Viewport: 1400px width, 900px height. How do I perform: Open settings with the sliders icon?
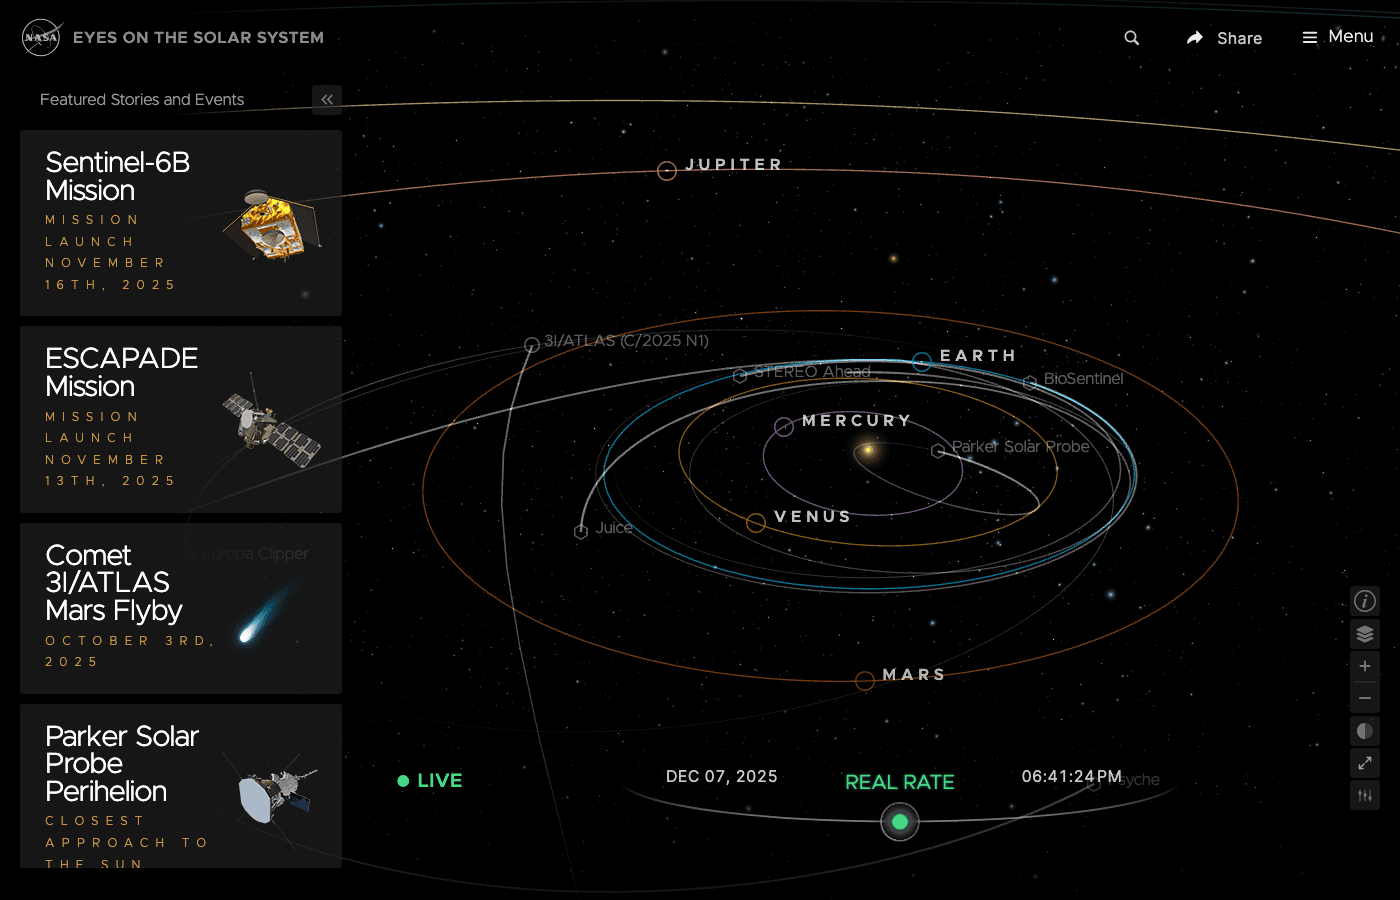[x=1364, y=795]
